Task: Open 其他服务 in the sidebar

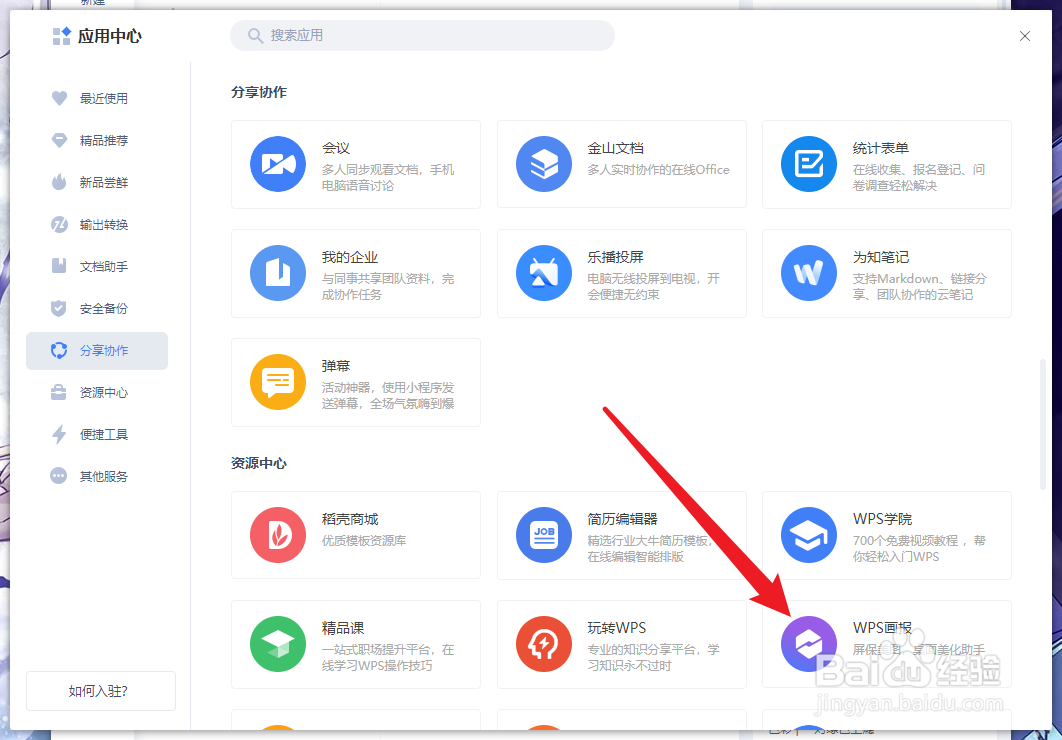Action: pos(97,476)
